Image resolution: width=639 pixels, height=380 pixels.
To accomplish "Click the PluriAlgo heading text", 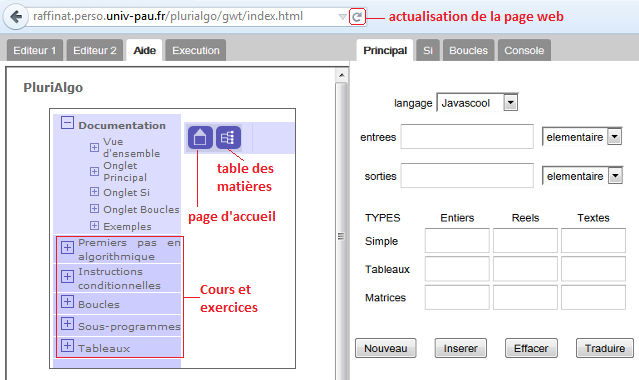I will pyautogui.click(x=53, y=88).
